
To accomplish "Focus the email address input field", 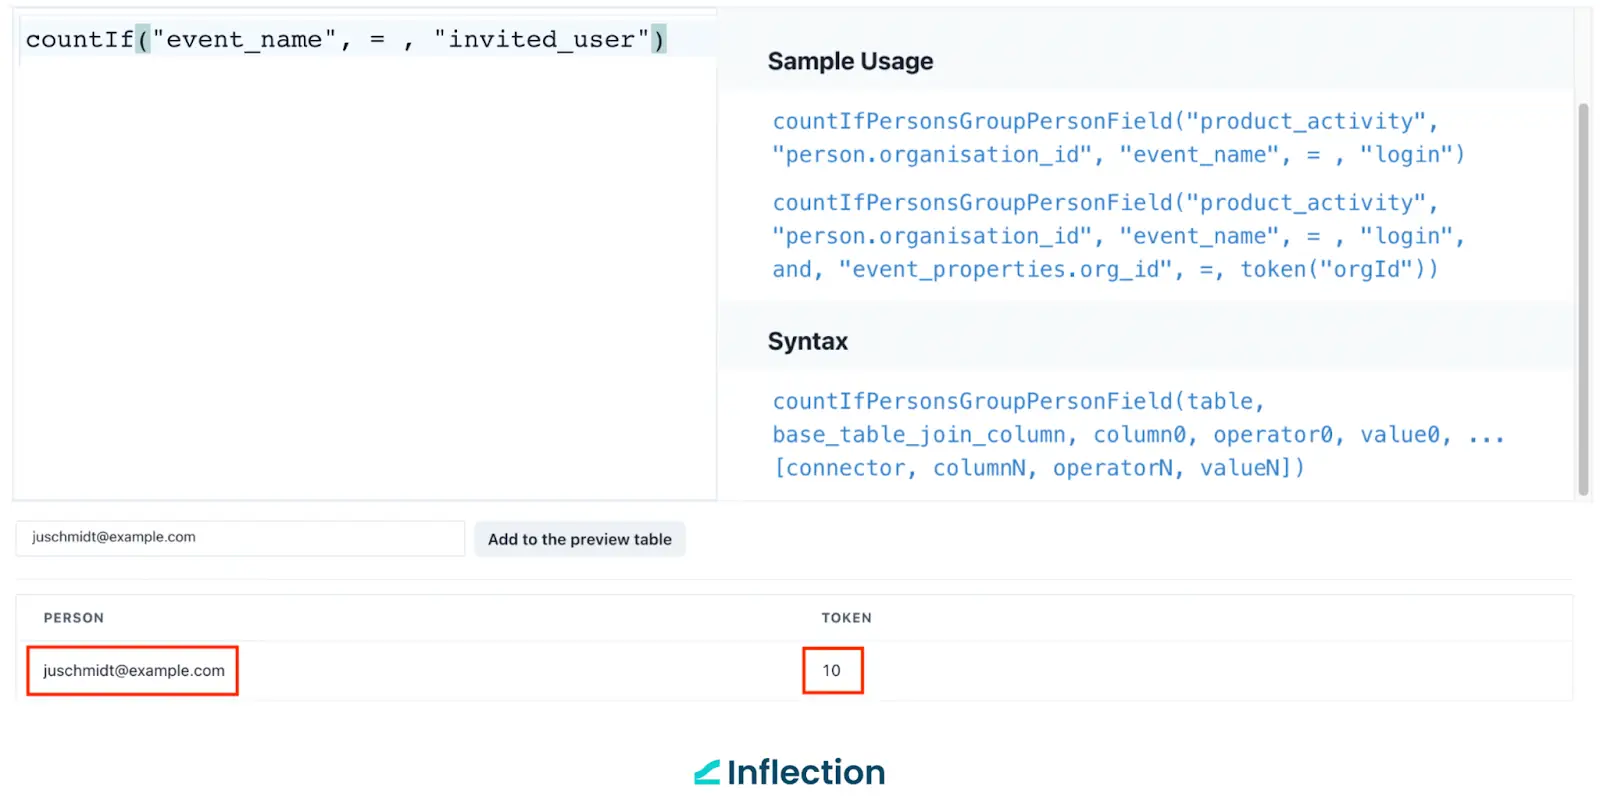I will [x=240, y=538].
